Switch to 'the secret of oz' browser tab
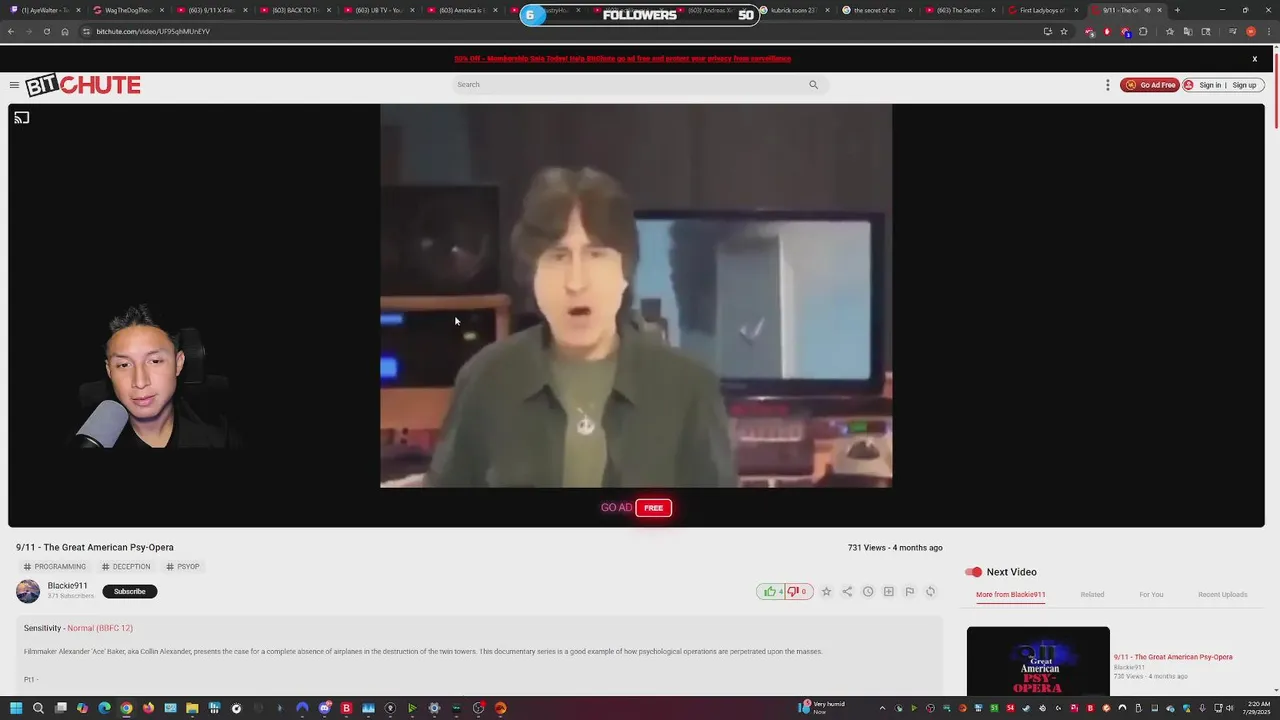This screenshot has width=1280, height=720. (x=876, y=10)
